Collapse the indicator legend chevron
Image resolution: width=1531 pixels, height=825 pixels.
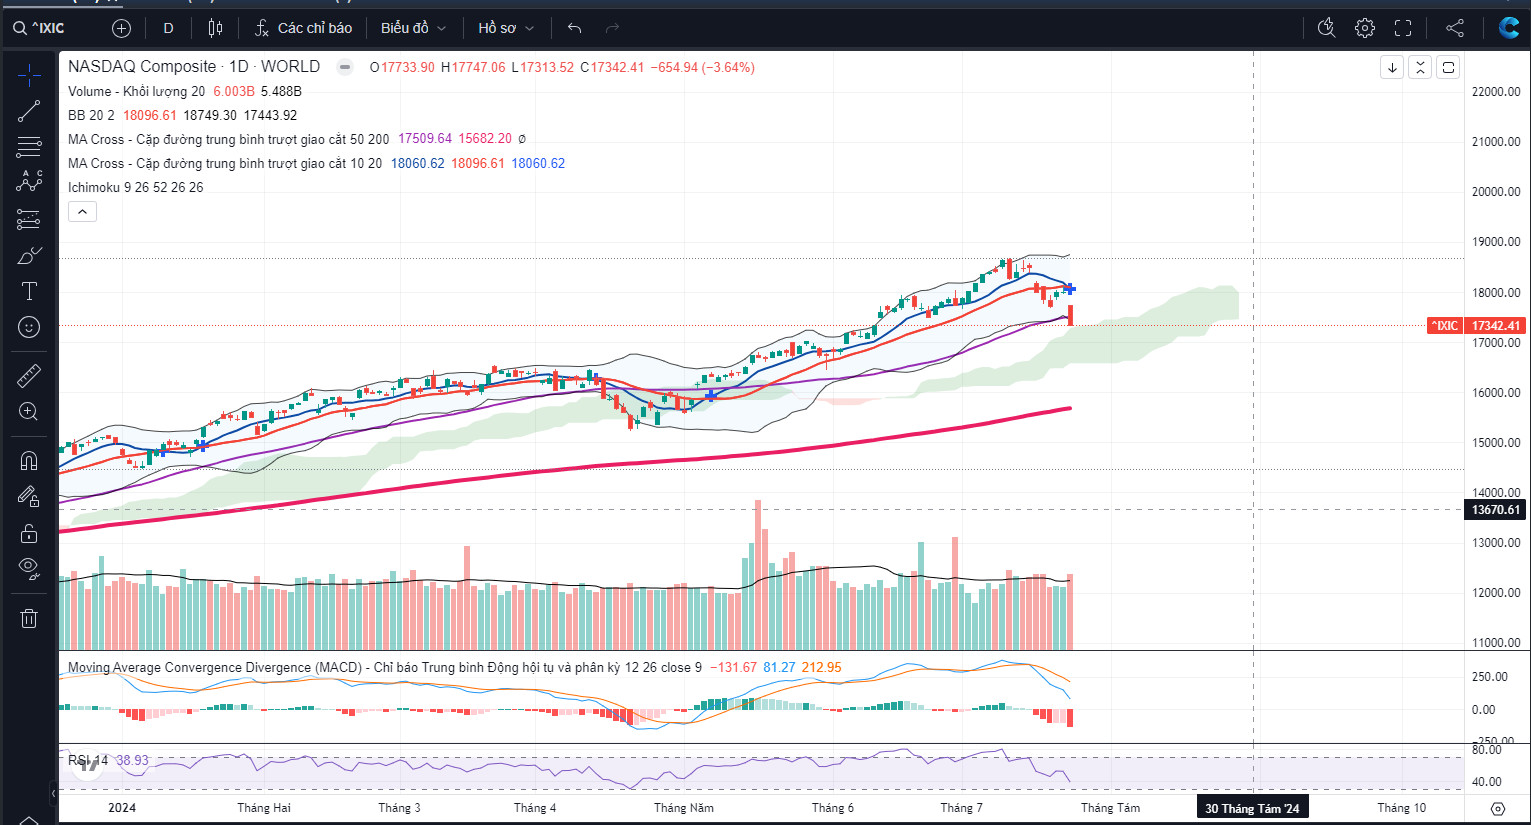tap(82, 211)
